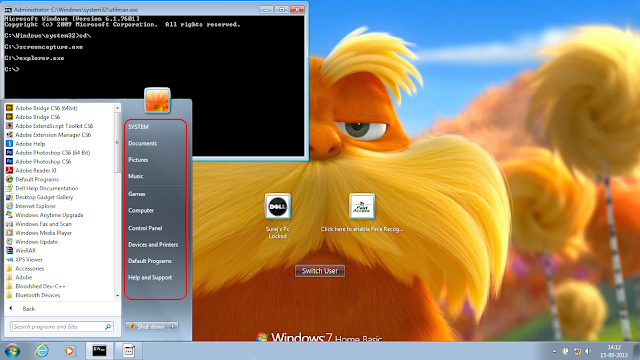Click the Search programs and files box
Image resolution: width=640 pixels, height=360 pixels.
(x=61, y=327)
